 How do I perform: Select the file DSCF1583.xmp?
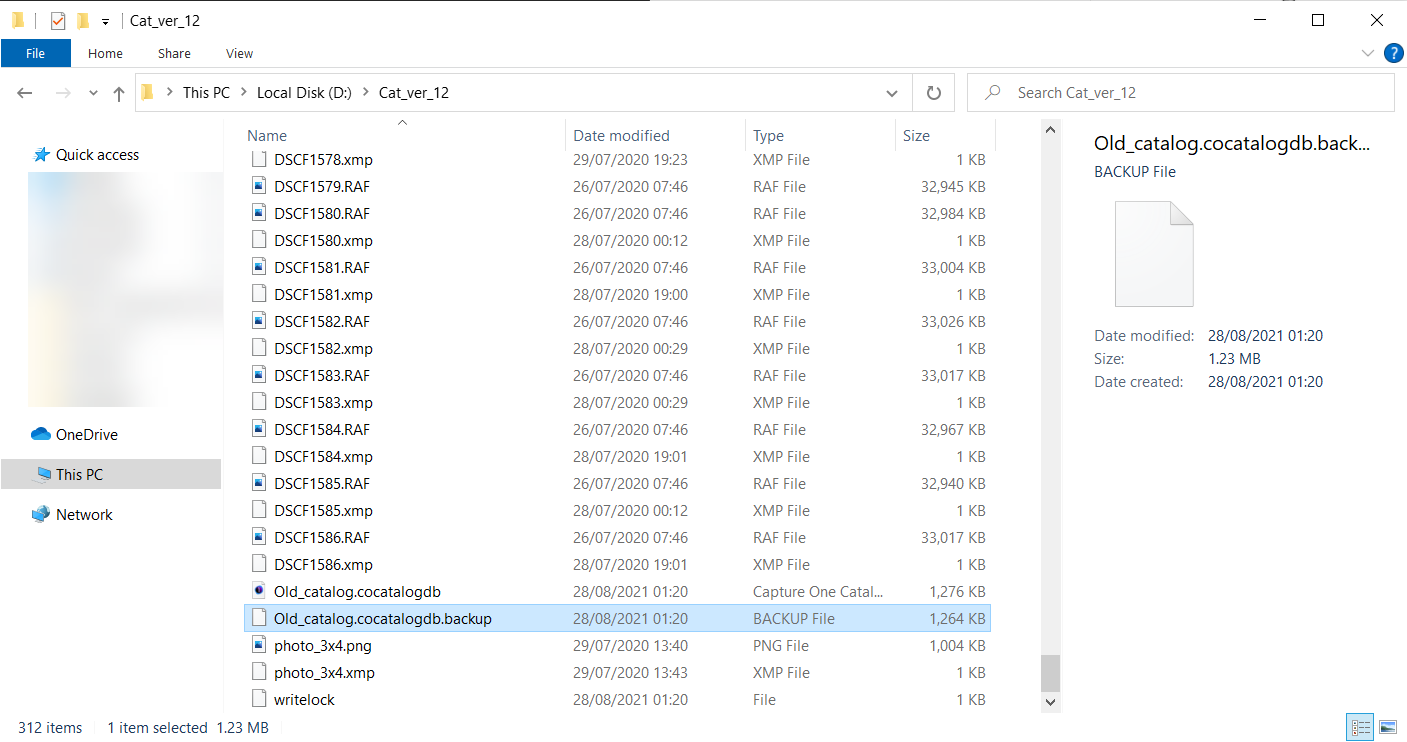click(323, 402)
